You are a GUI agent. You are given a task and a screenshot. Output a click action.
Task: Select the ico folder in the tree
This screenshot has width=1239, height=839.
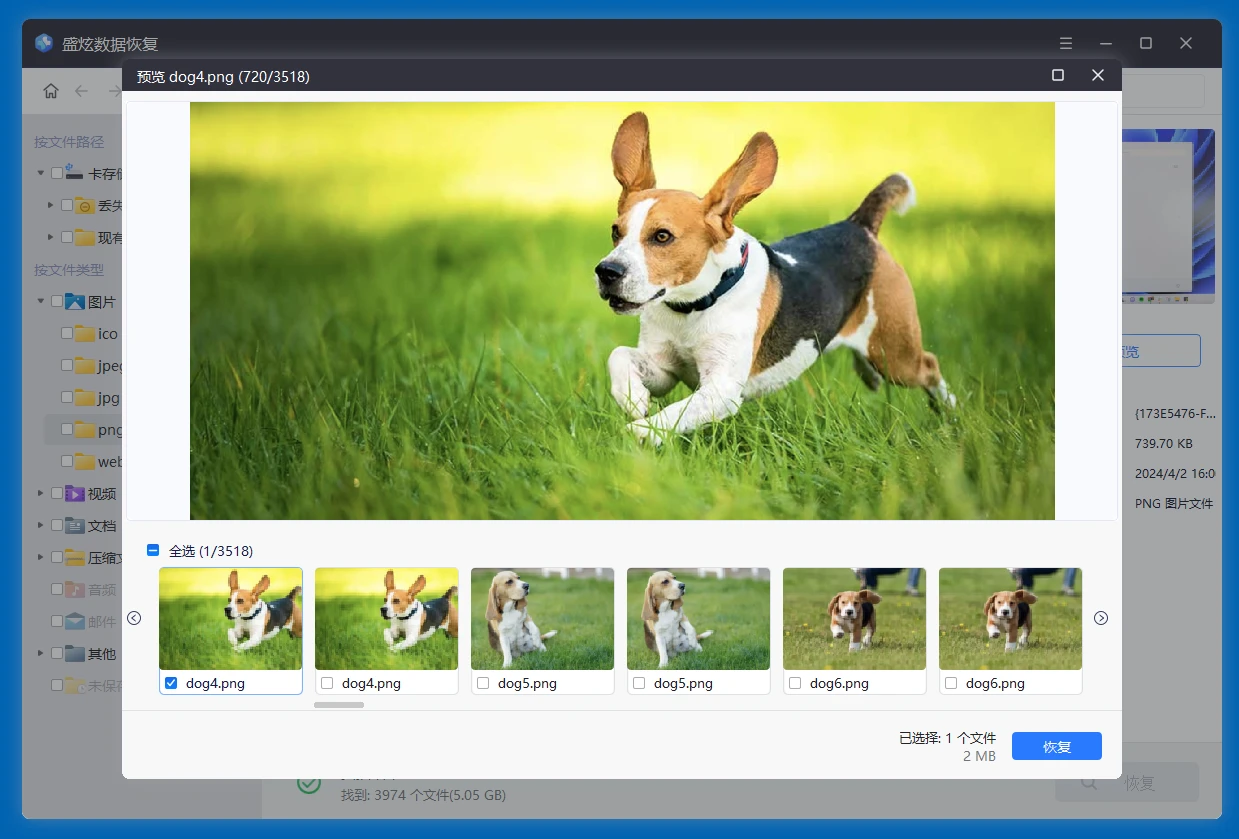[x=107, y=334]
